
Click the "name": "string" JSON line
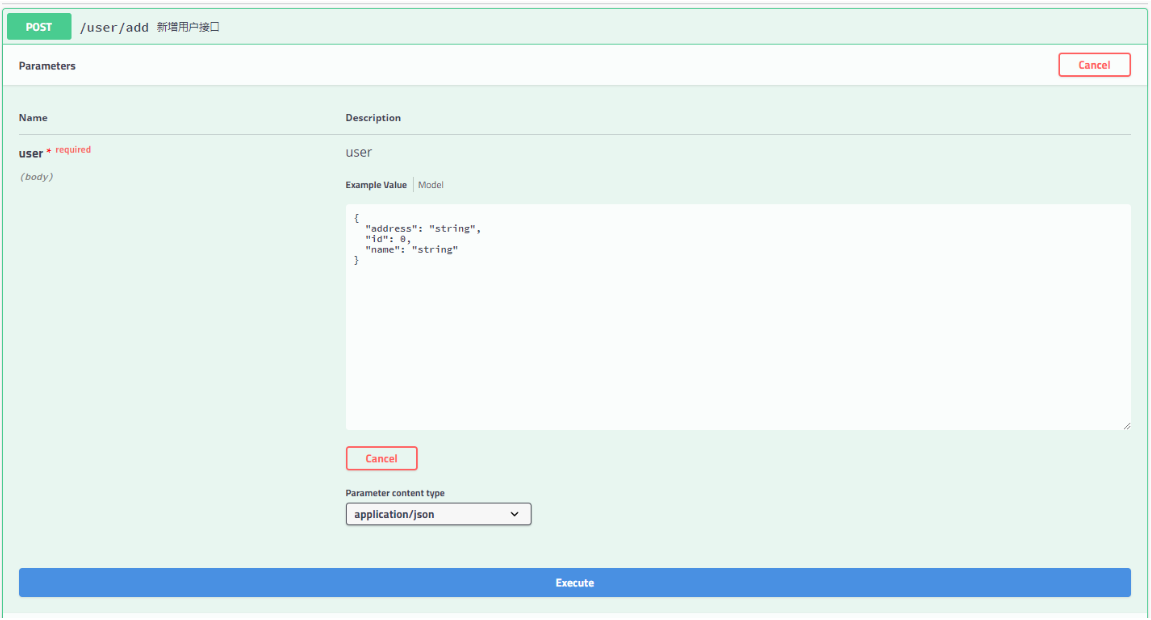[411, 249]
